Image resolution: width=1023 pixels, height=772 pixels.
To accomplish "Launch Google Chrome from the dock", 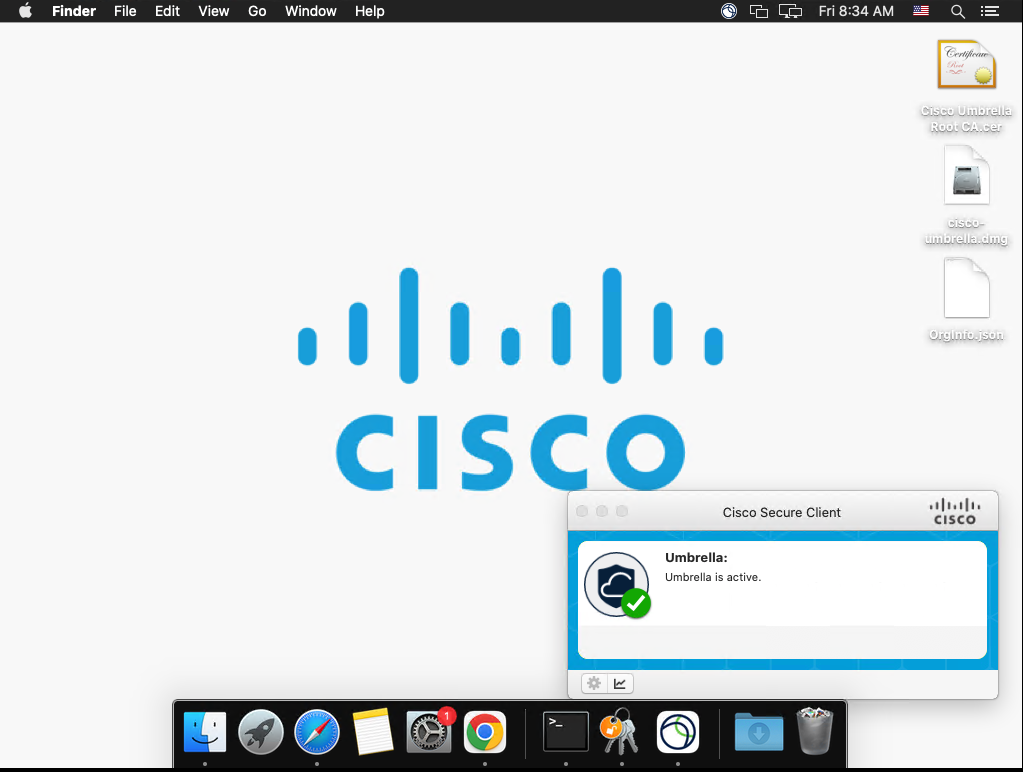I will [485, 732].
